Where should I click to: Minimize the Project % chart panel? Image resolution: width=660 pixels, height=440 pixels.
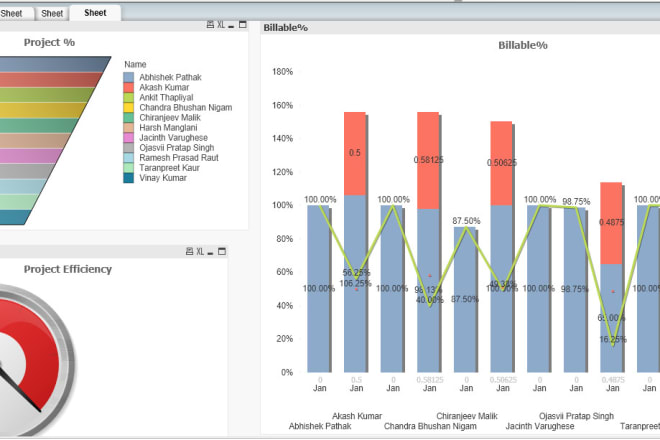tap(231, 26)
